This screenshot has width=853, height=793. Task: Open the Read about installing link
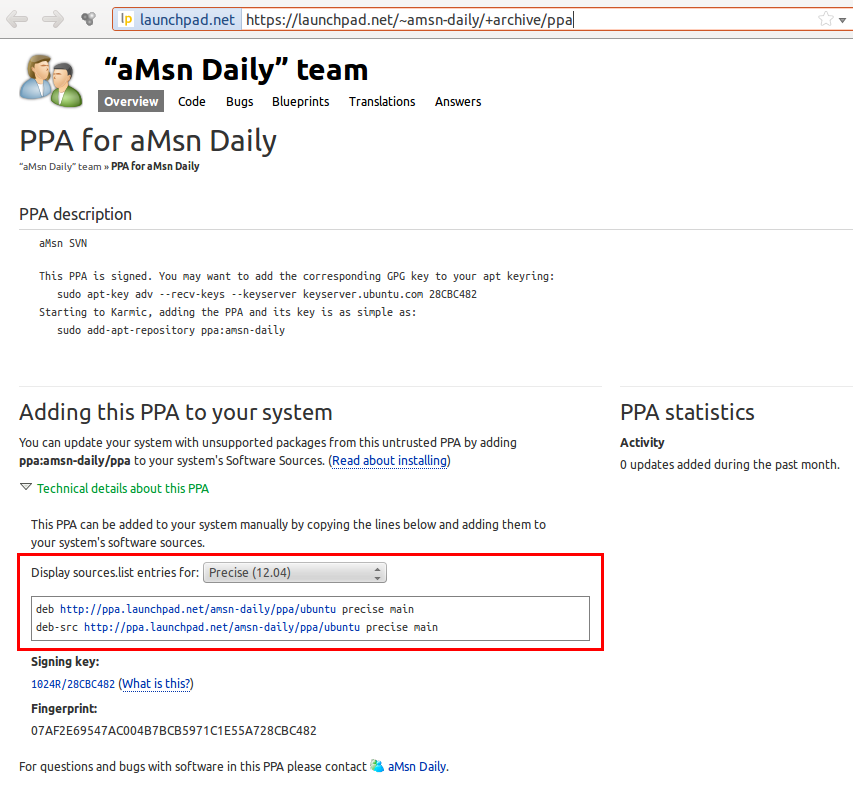point(390,461)
